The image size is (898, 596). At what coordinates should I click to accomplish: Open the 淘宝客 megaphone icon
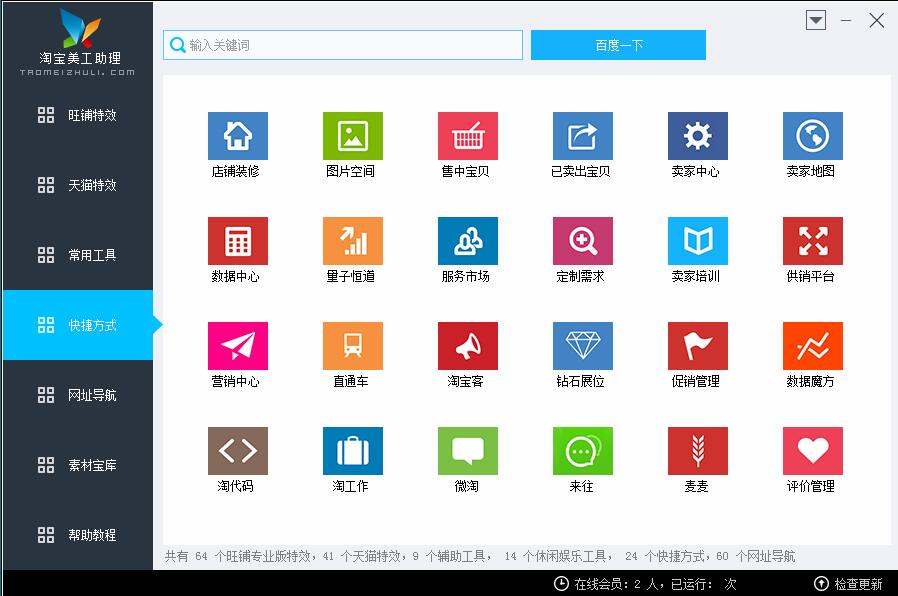(468, 346)
